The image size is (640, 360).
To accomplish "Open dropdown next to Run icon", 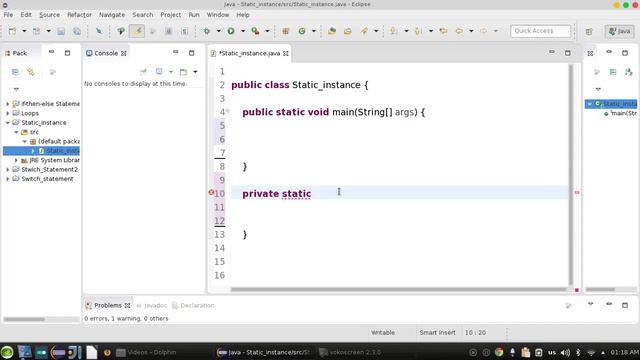I will [243, 31].
